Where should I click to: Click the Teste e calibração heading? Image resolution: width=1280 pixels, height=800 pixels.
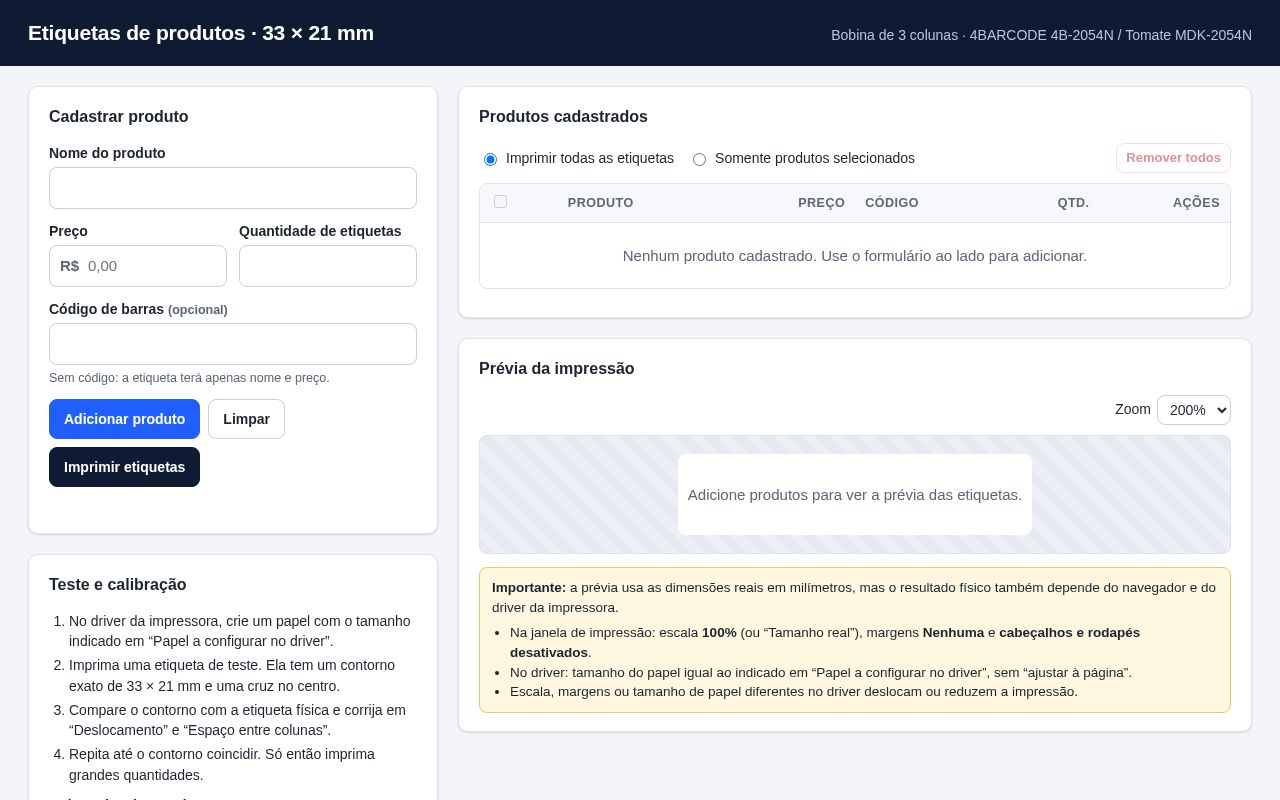point(118,585)
